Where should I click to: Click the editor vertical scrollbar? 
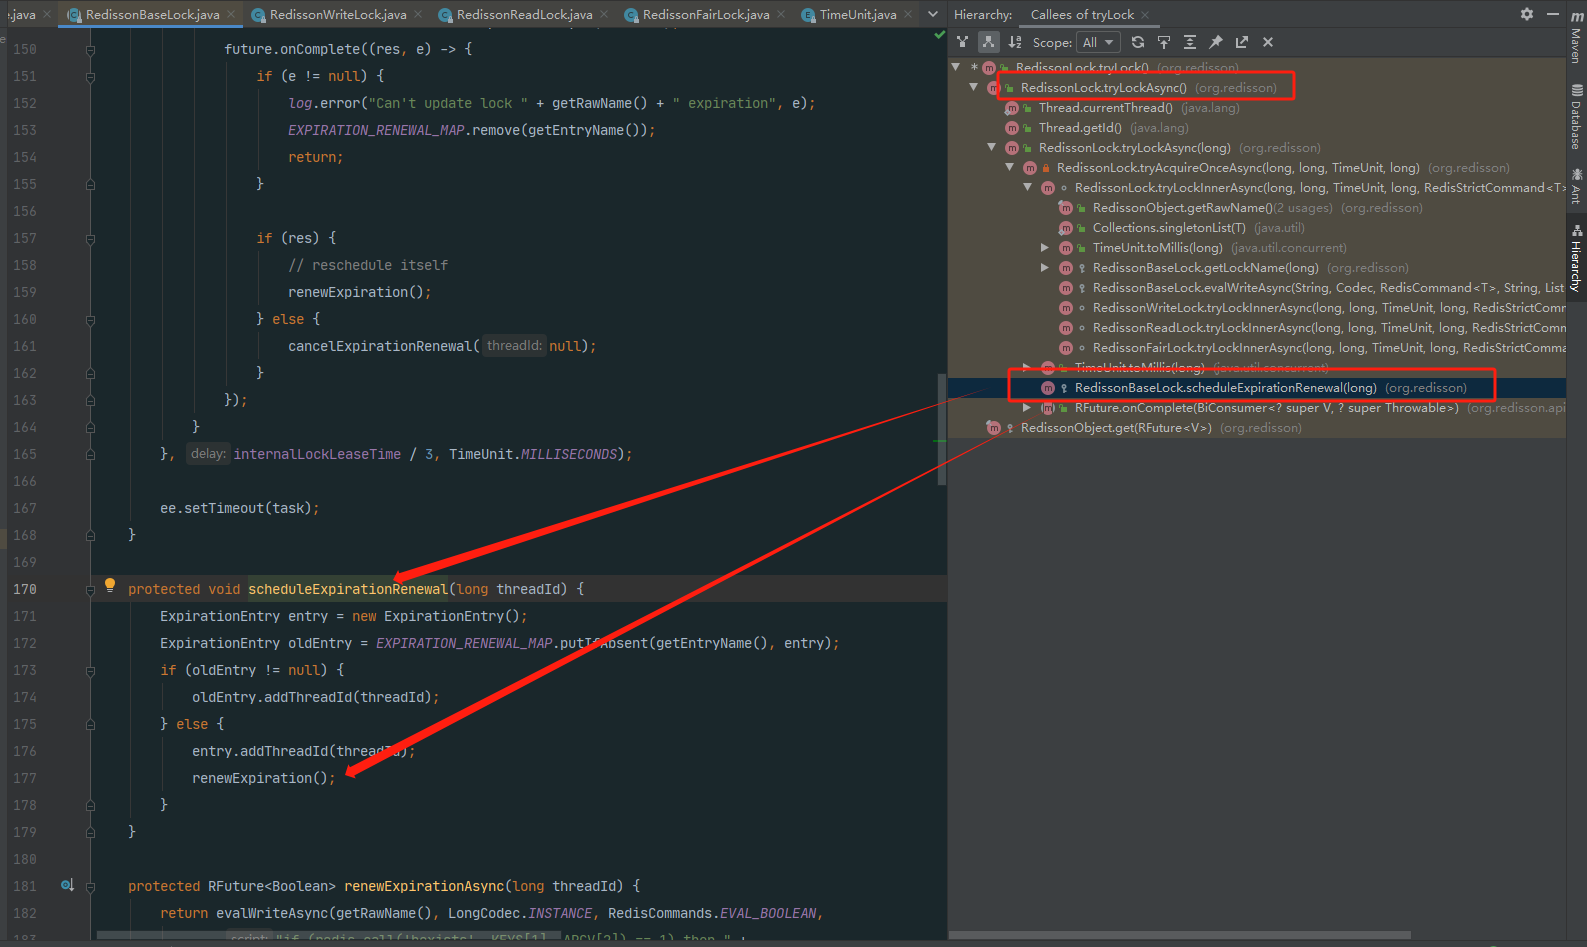[x=942, y=429]
